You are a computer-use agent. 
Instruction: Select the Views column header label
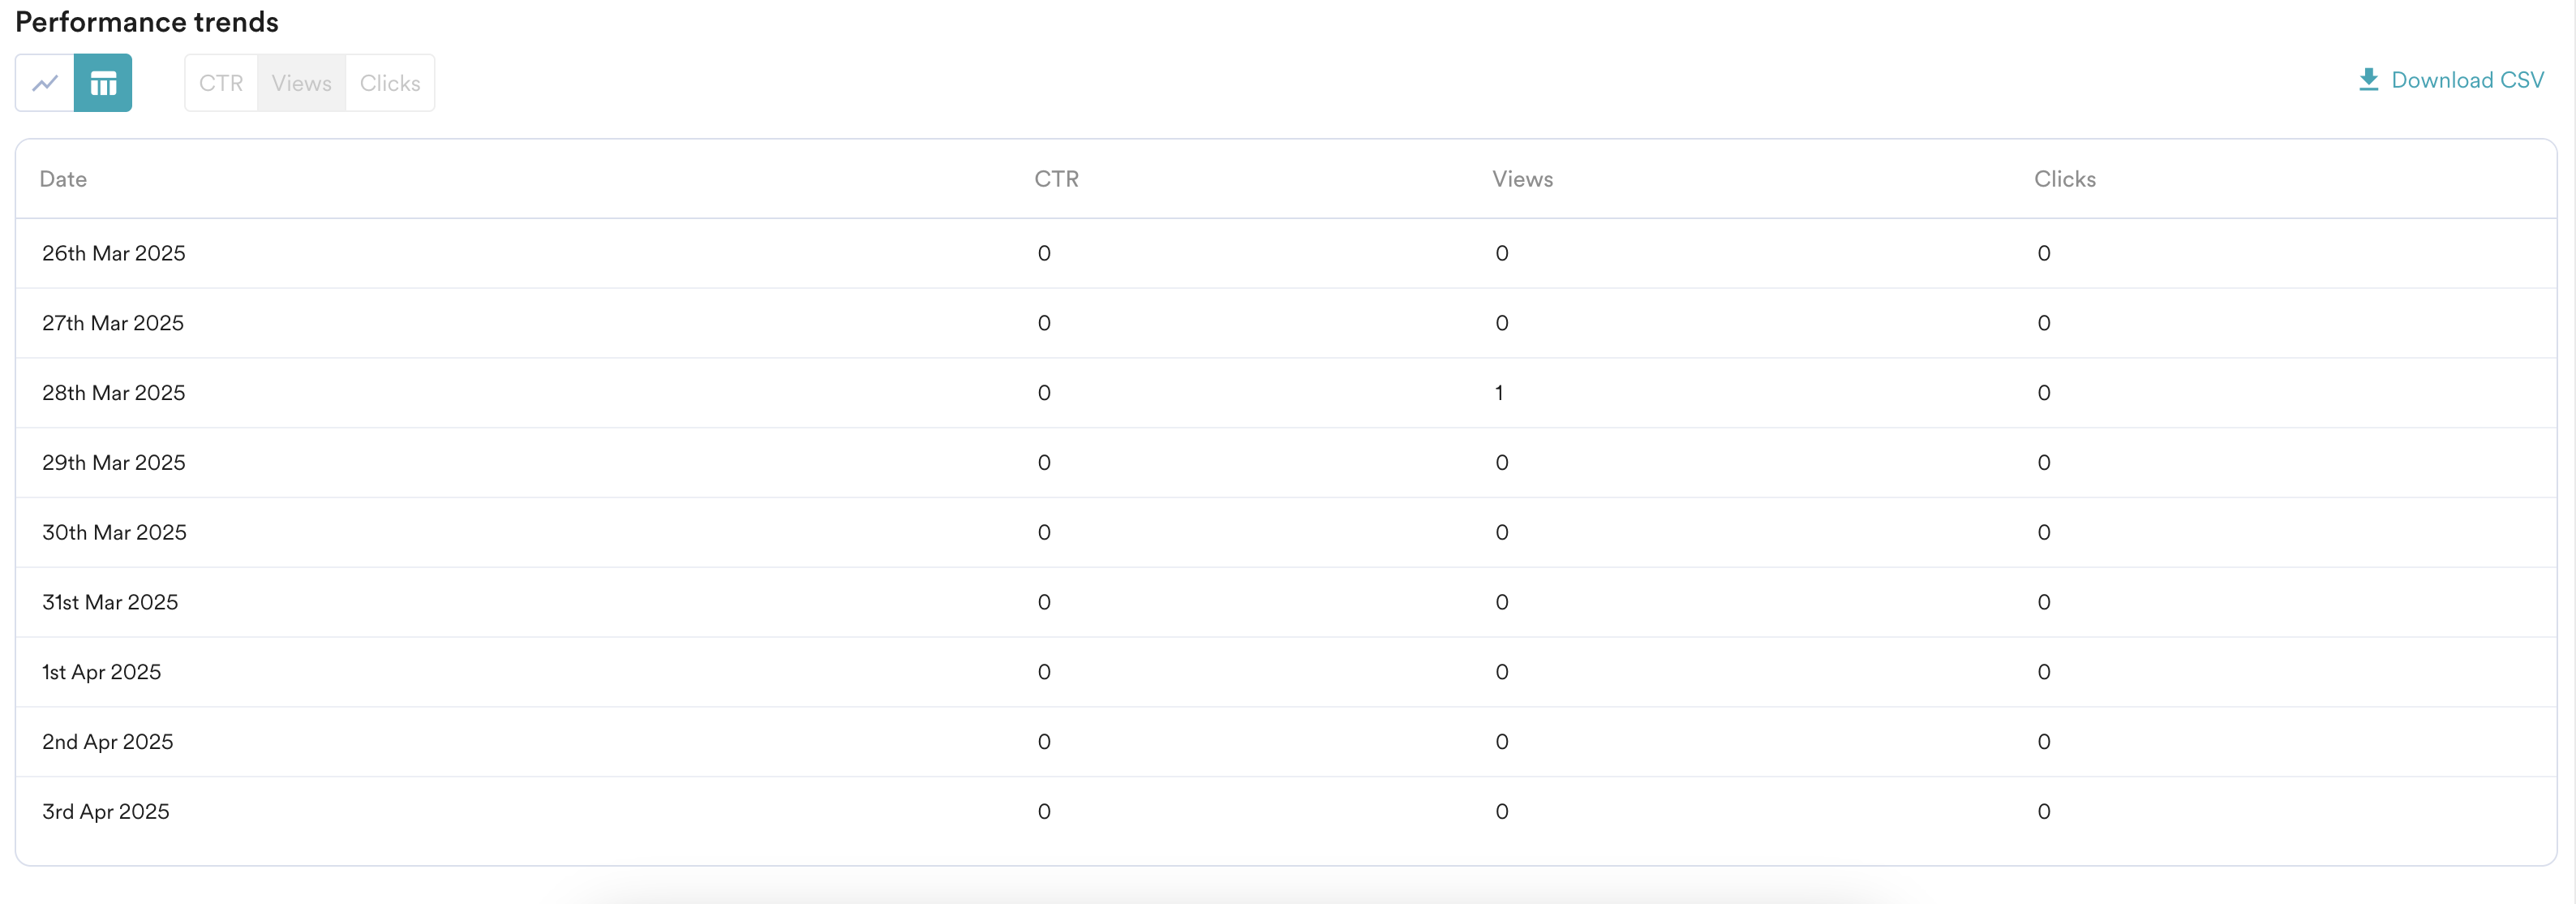click(1522, 179)
